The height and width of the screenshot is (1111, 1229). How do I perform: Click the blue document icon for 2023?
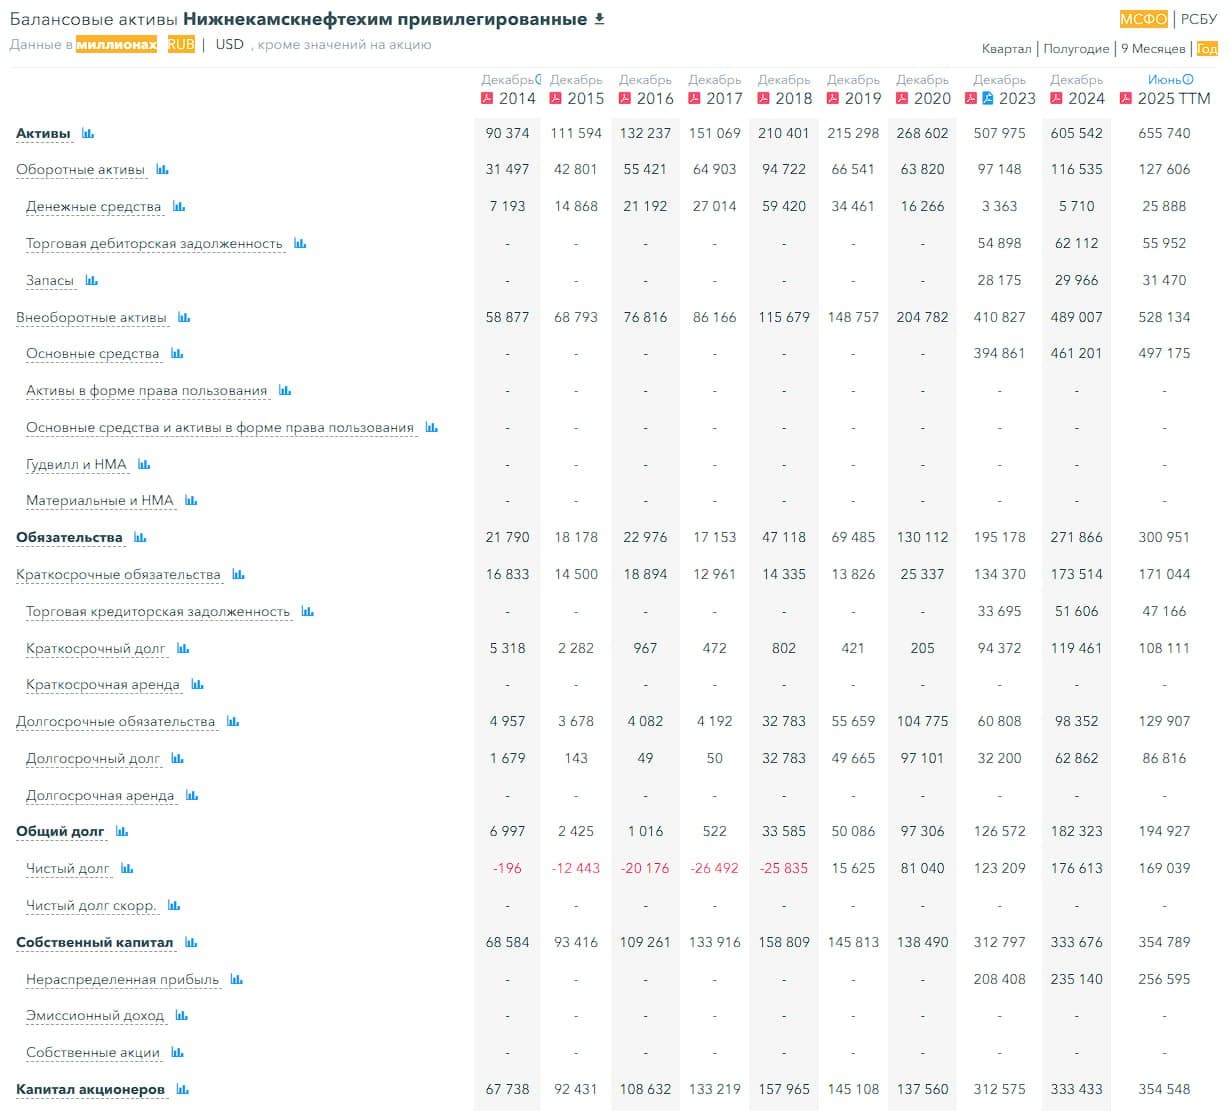[x=987, y=98]
